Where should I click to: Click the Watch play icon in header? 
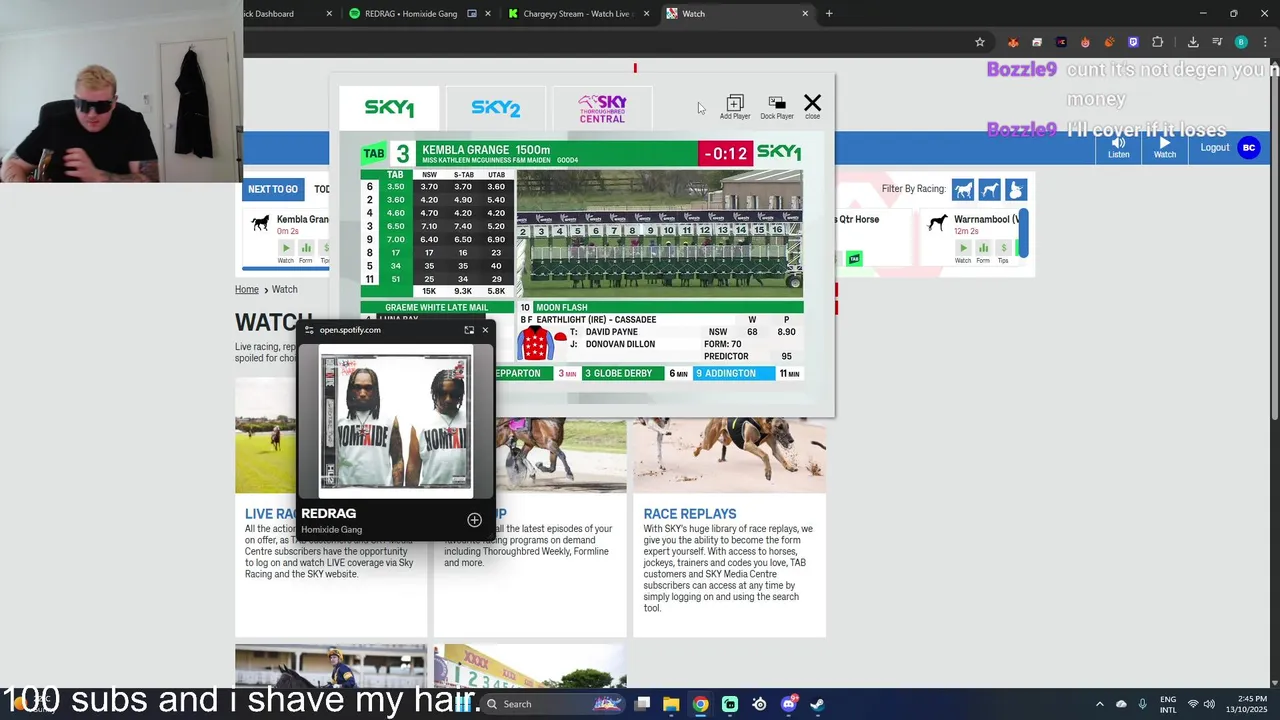(x=1165, y=143)
